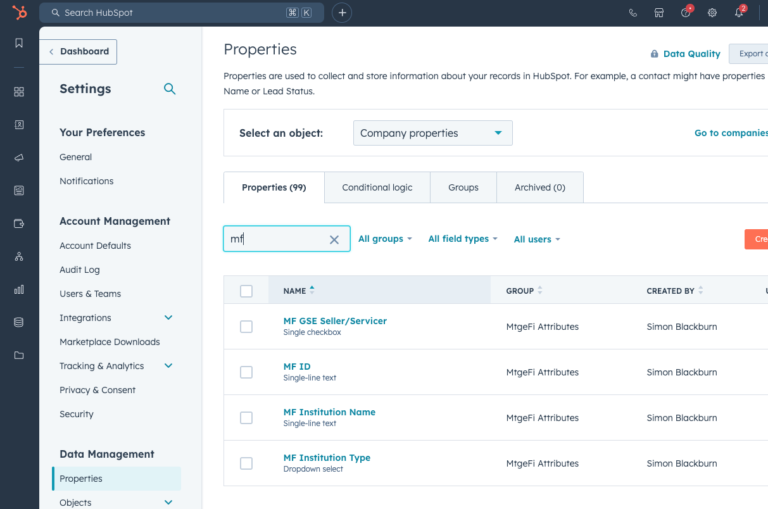Screen dimensions: 768x509
Task: Open the All groups filter dropdown
Action: point(385,239)
